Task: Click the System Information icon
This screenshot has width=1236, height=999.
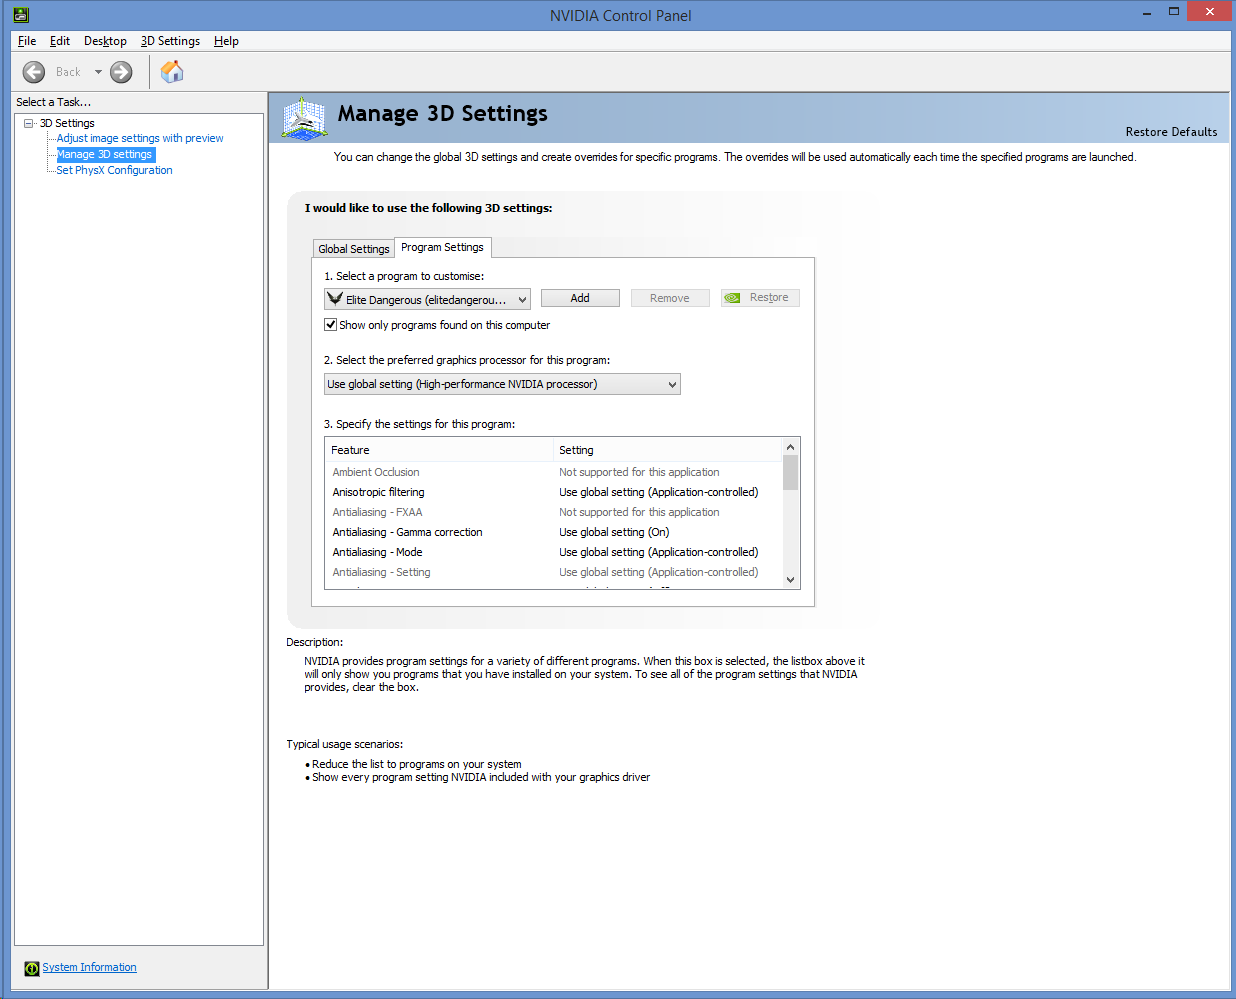Action: click(32, 968)
